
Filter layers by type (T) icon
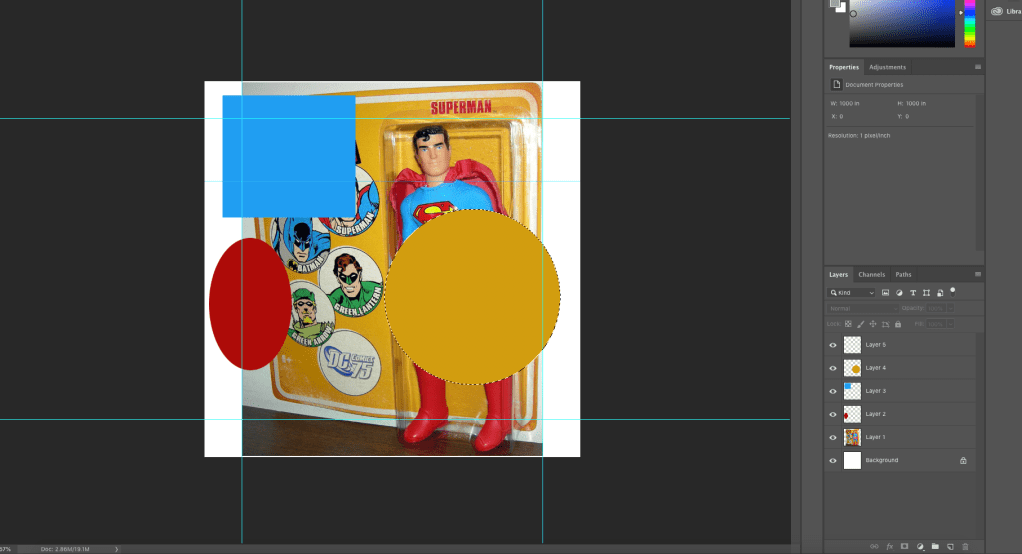pos(913,292)
